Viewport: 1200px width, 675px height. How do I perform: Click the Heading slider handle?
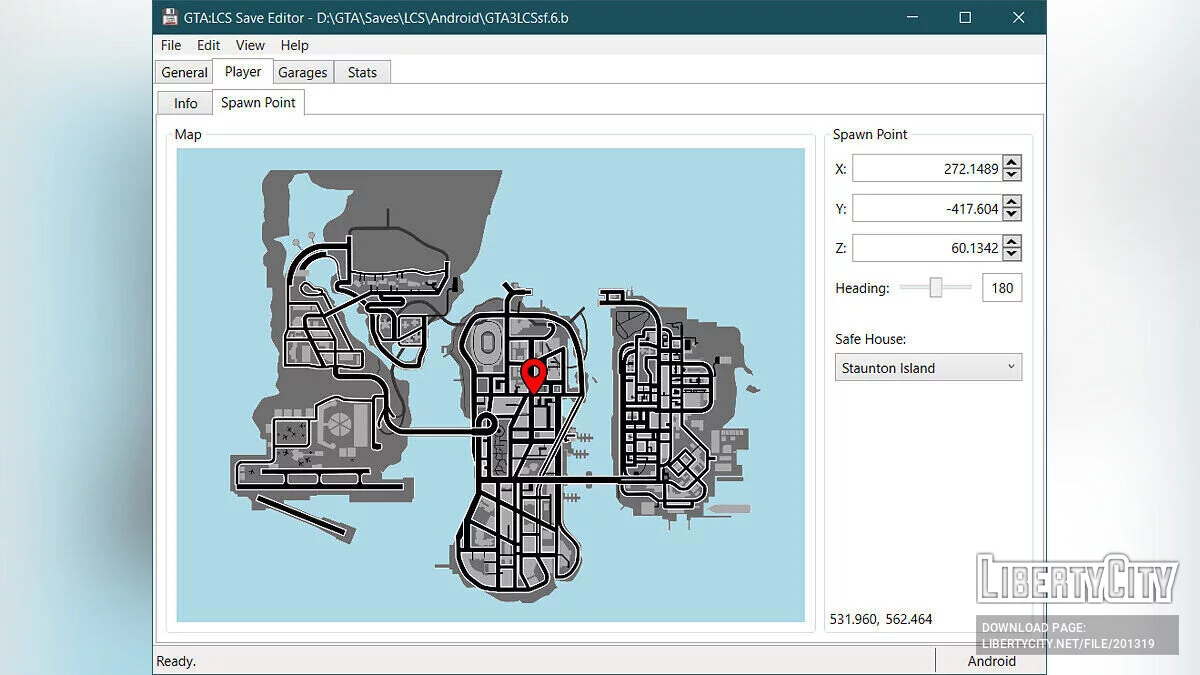click(x=936, y=288)
